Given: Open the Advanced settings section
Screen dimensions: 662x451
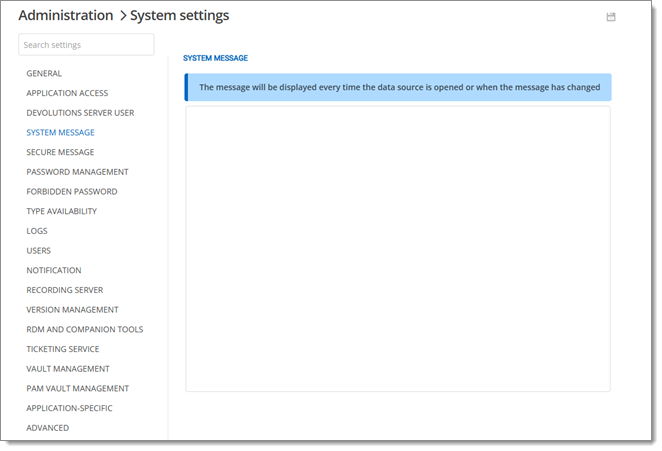Looking at the screenshot, I should click(48, 428).
